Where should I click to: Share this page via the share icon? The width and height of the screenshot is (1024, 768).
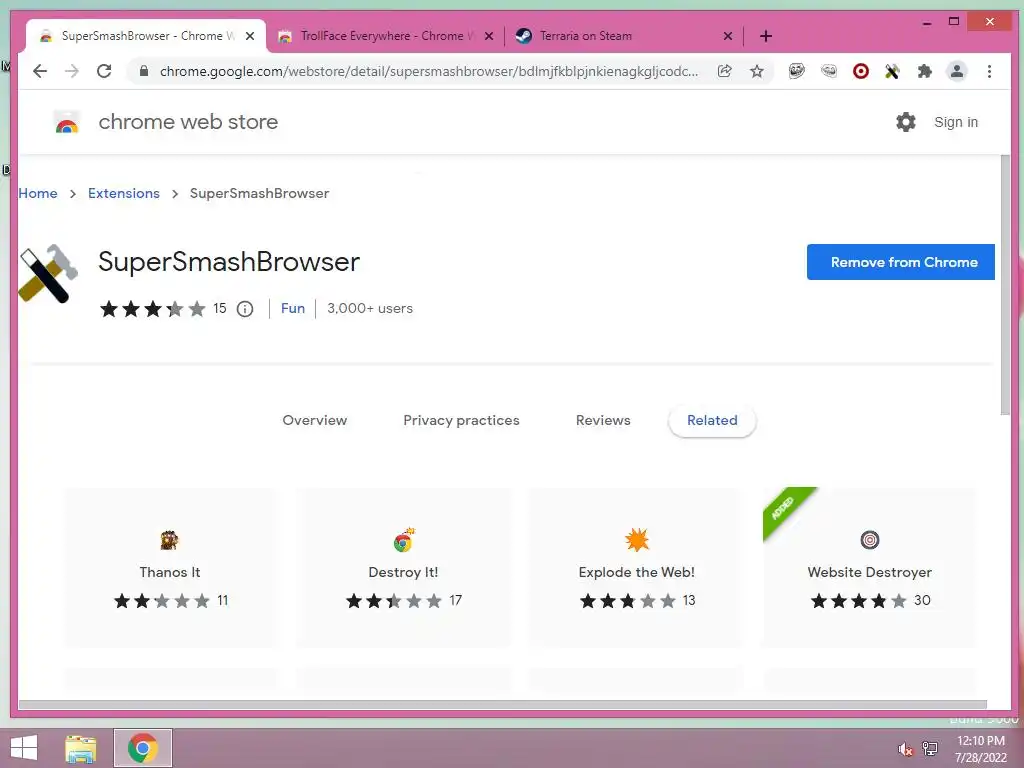pos(724,71)
